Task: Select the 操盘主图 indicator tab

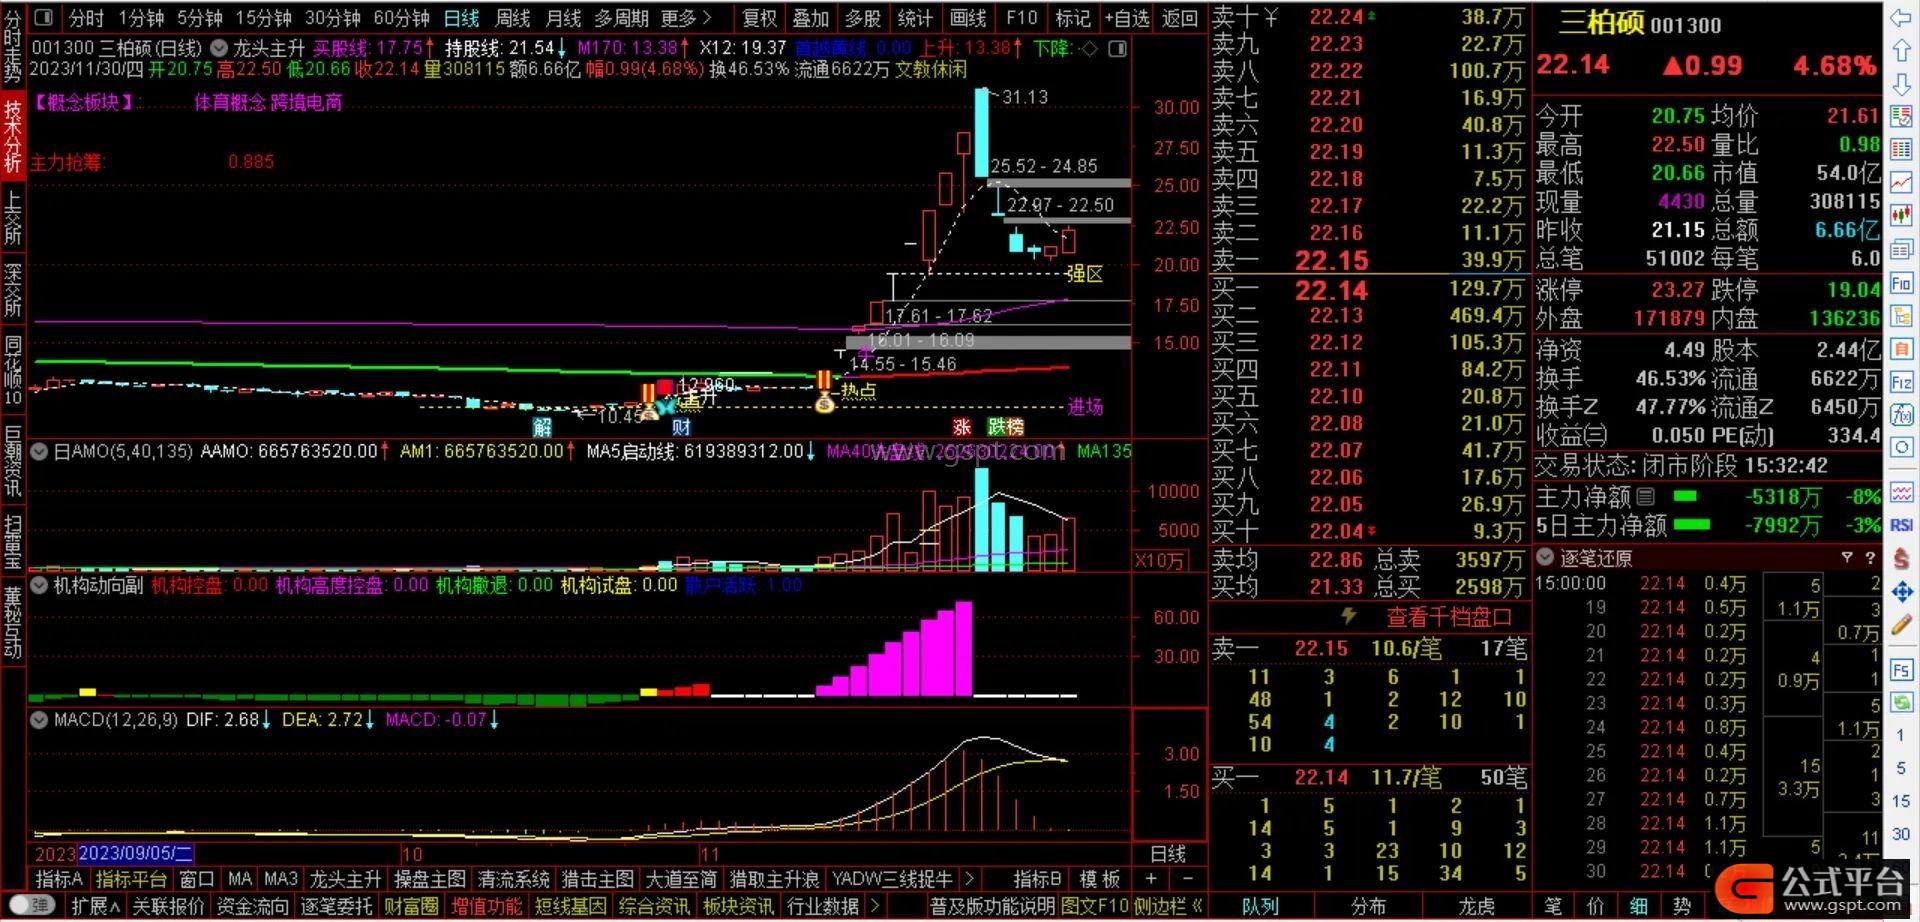Action: coord(430,879)
